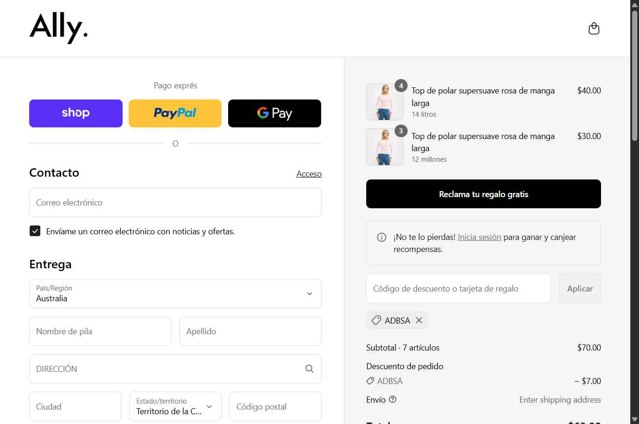Viewport: 639px width, 424px height.
Task: Click the Envío help question icon
Action: pos(392,400)
